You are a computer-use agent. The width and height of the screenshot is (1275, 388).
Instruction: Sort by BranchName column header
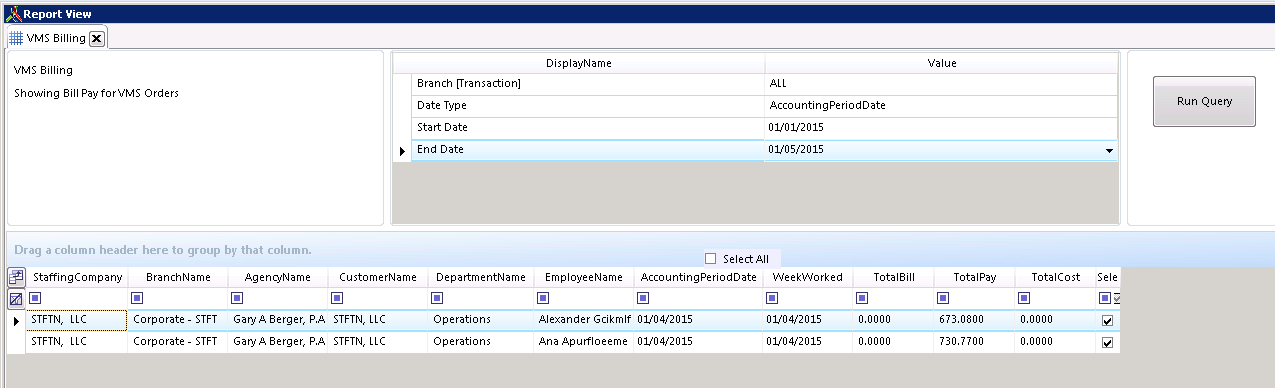(x=178, y=277)
